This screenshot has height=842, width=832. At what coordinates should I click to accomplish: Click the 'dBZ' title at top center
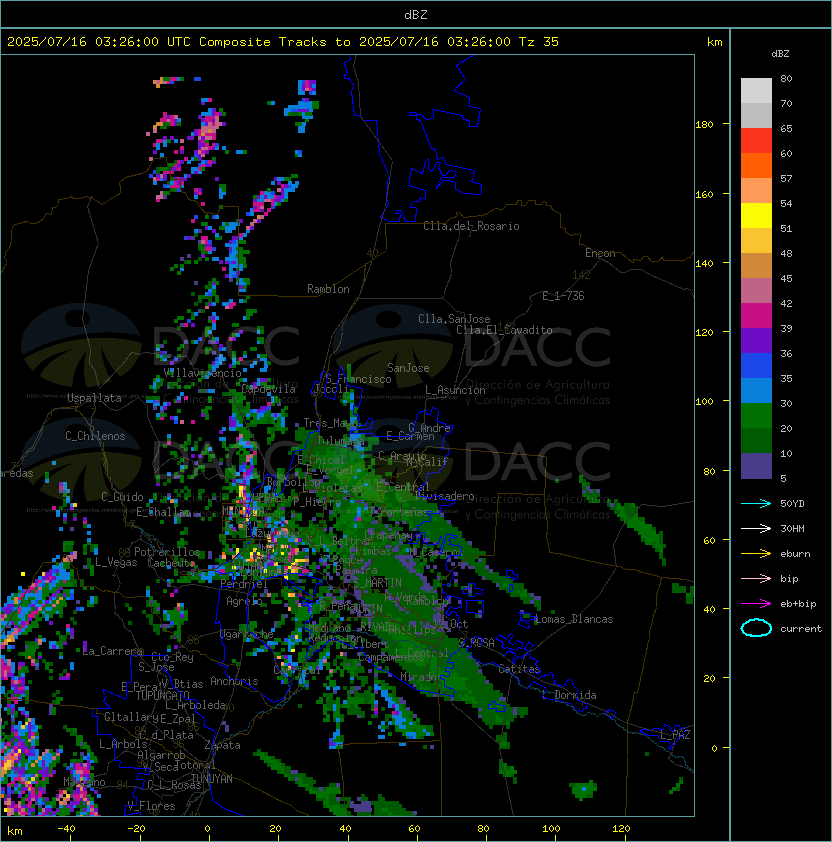tap(416, 15)
